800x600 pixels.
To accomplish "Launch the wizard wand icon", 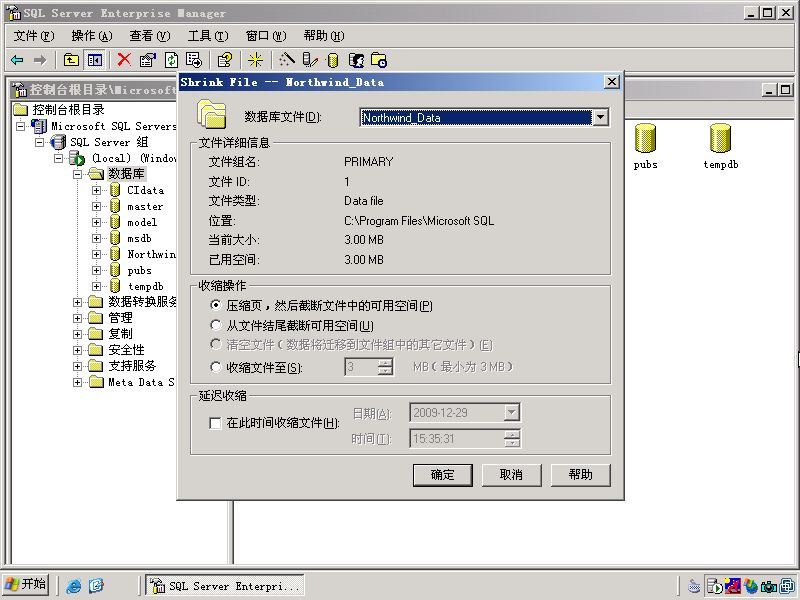I will pyautogui.click(x=286, y=60).
